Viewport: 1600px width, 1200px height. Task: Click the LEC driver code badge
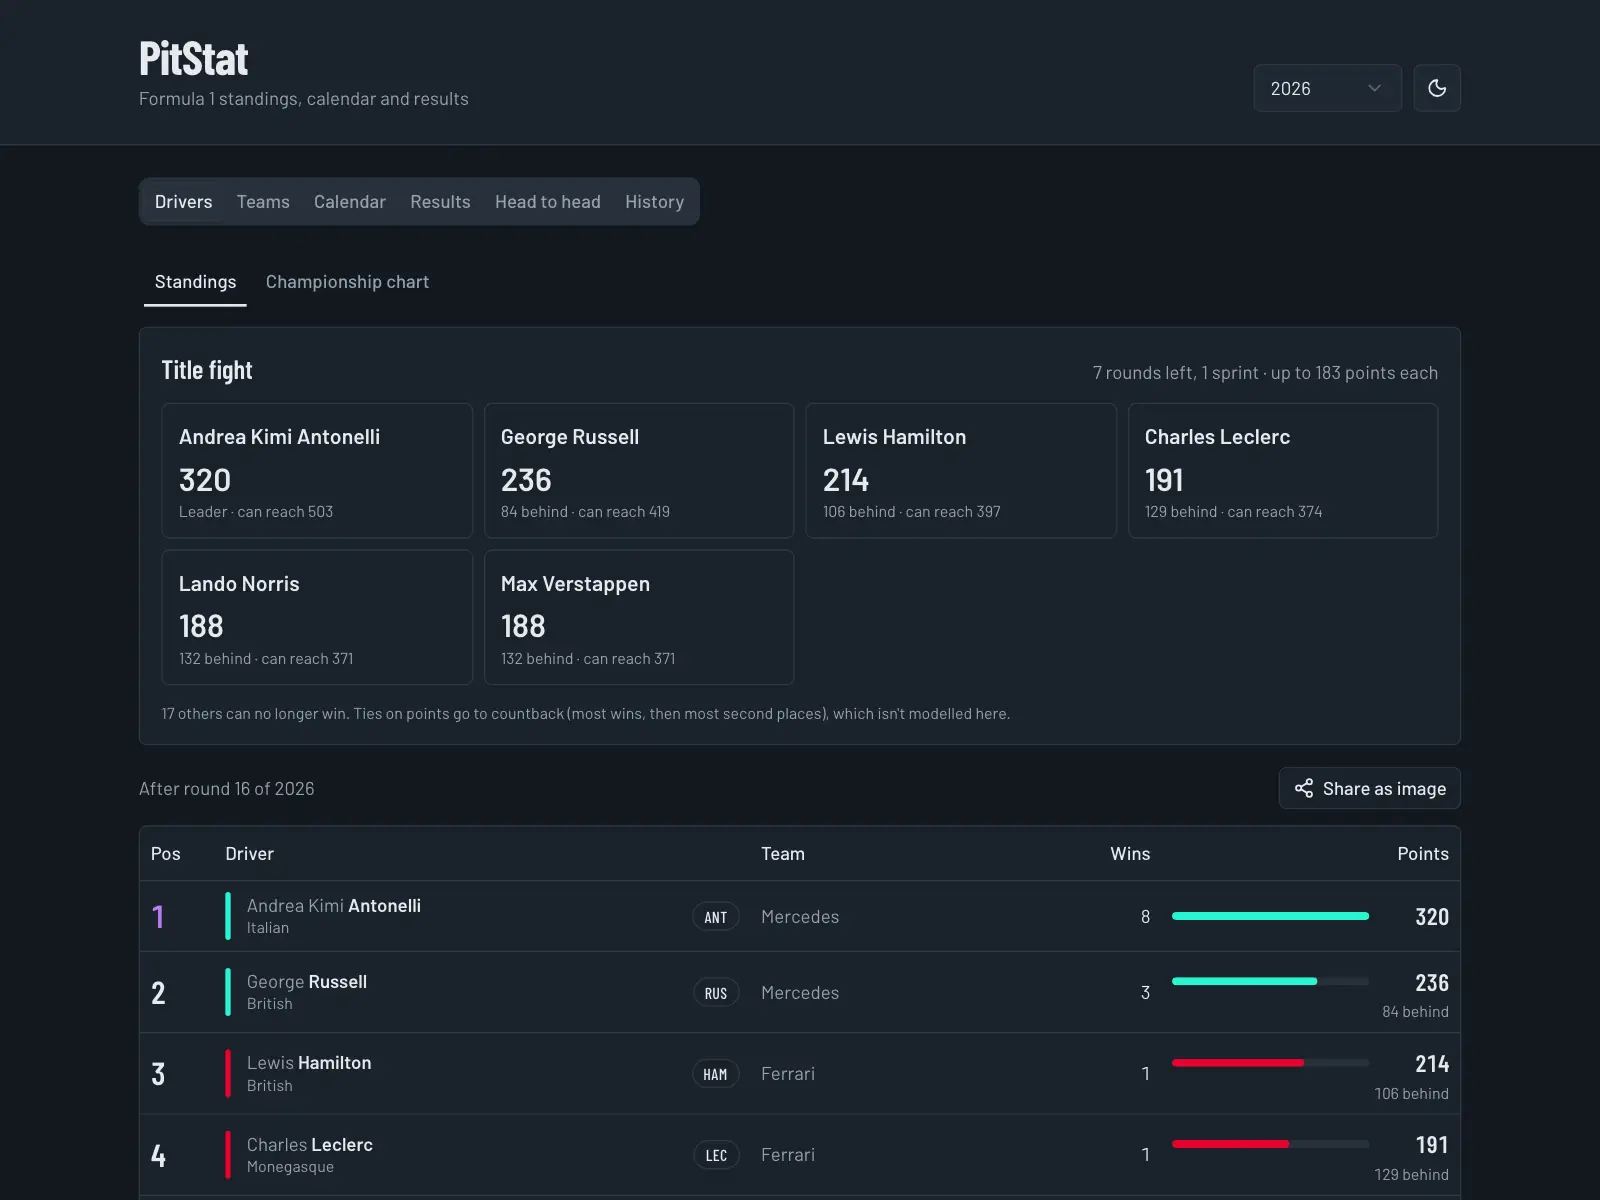[x=716, y=1155]
